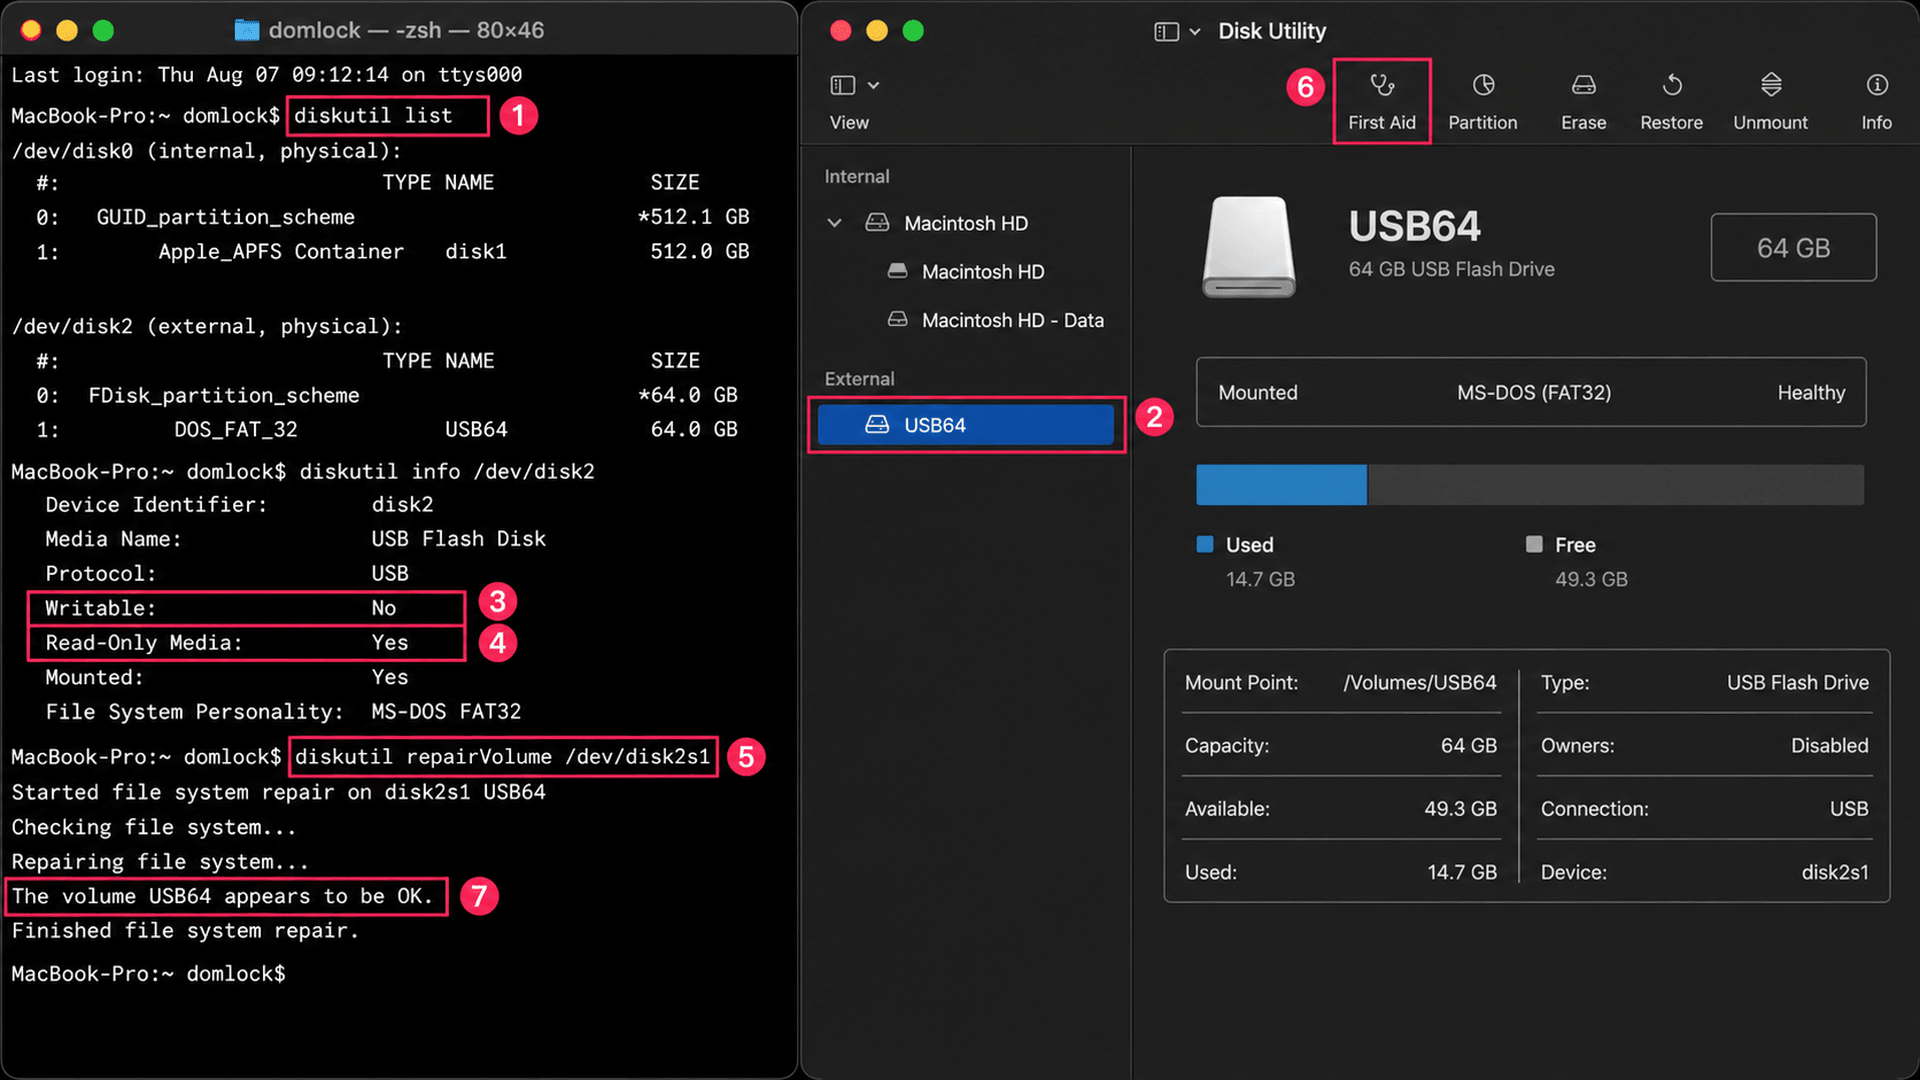Click the Mounted status text
Screen dimensions: 1920x1080
point(1258,393)
